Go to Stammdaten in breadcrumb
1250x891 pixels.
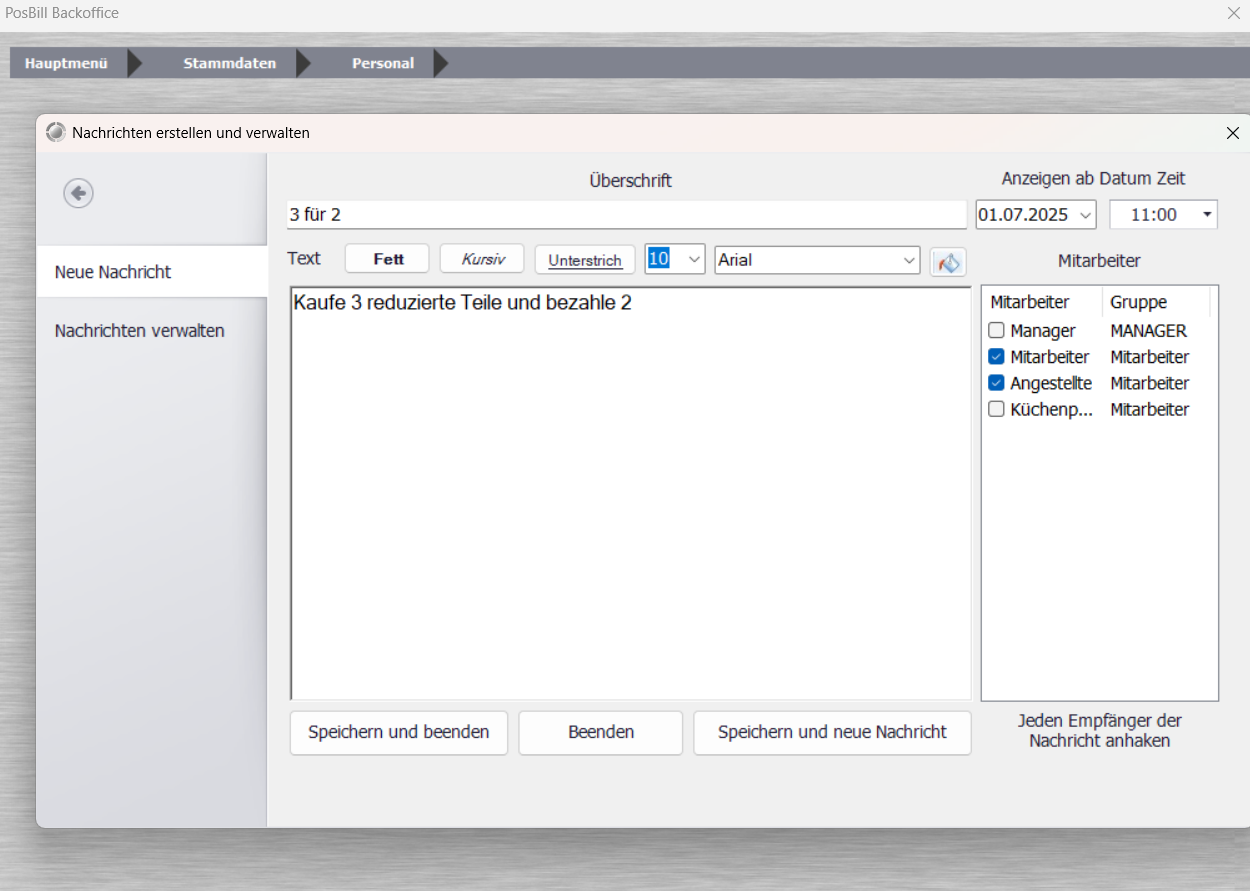229,63
